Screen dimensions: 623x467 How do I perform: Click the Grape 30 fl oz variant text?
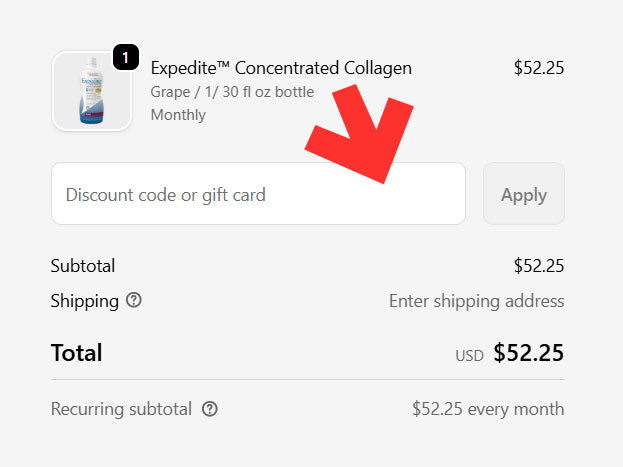(232, 92)
